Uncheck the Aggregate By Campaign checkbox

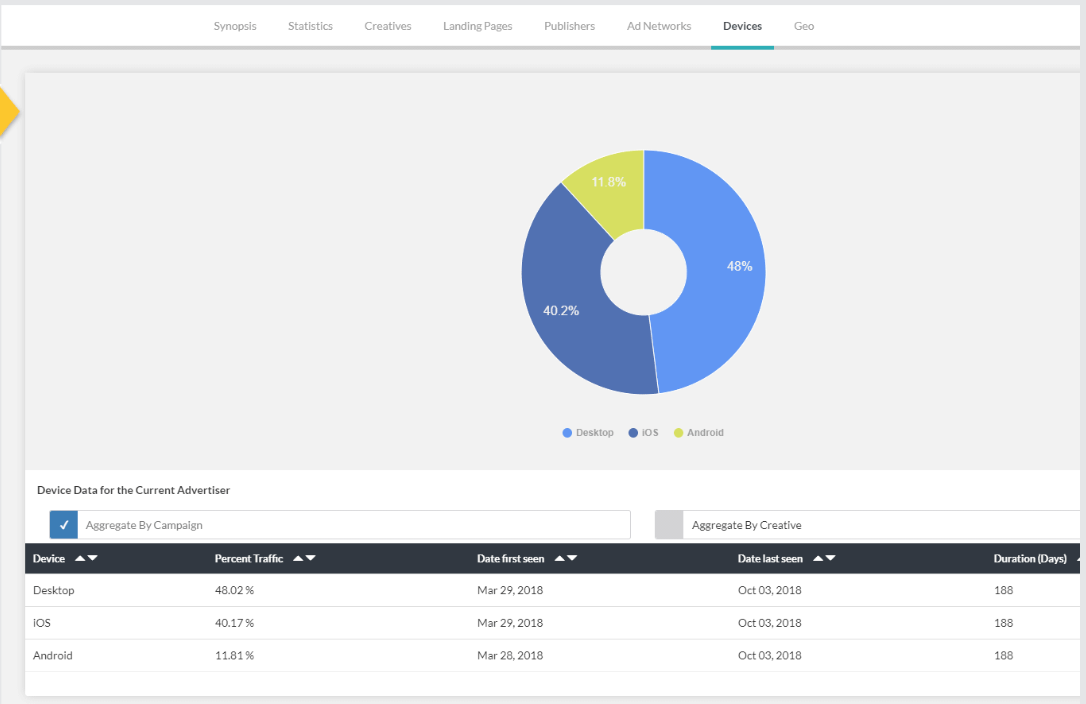64,525
